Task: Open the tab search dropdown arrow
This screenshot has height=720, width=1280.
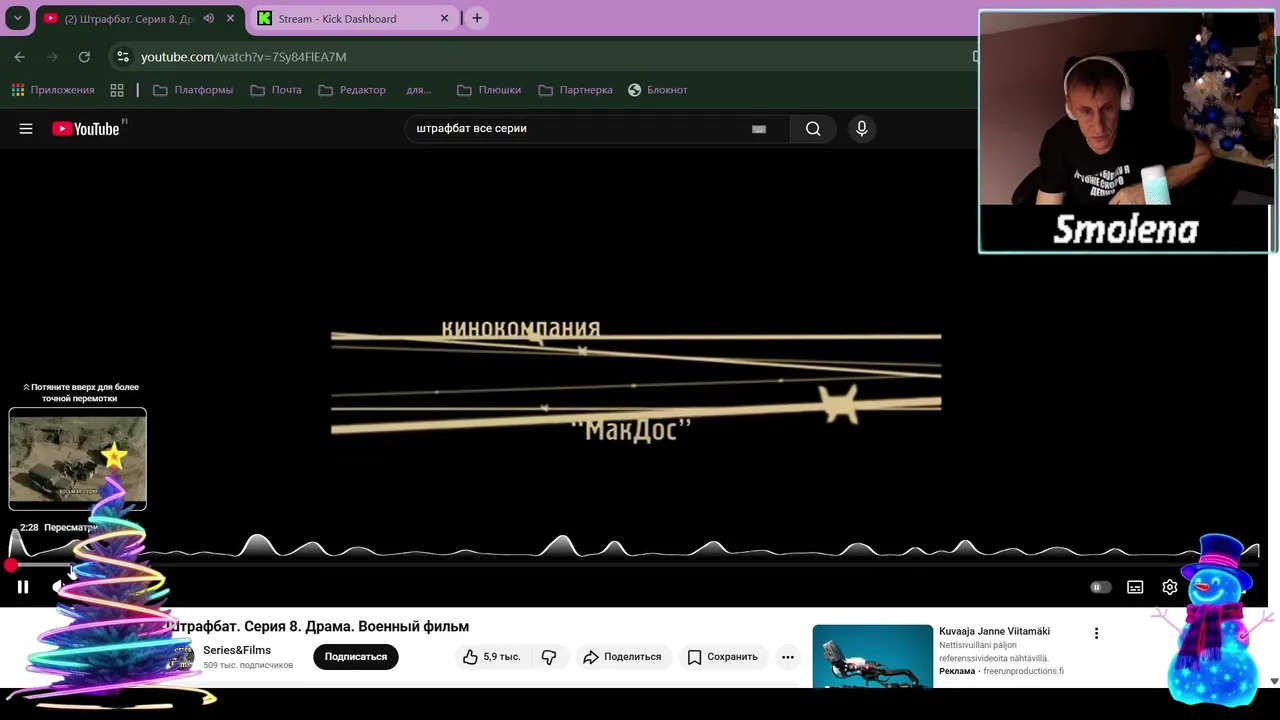Action: click(x=17, y=18)
